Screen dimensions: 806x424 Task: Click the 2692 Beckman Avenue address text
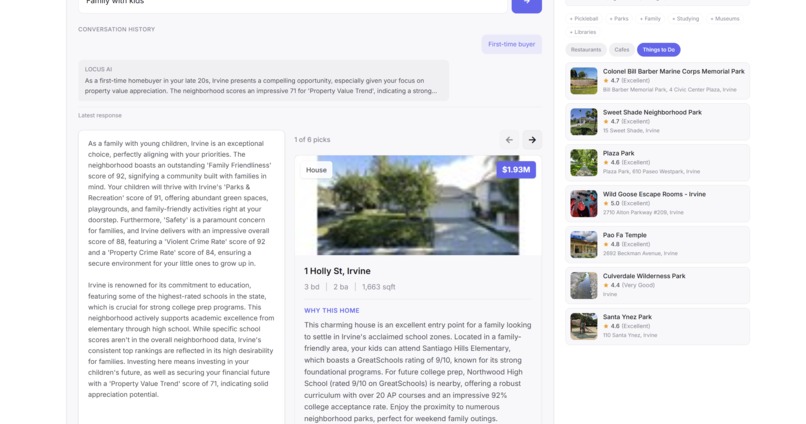coord(640,253)
